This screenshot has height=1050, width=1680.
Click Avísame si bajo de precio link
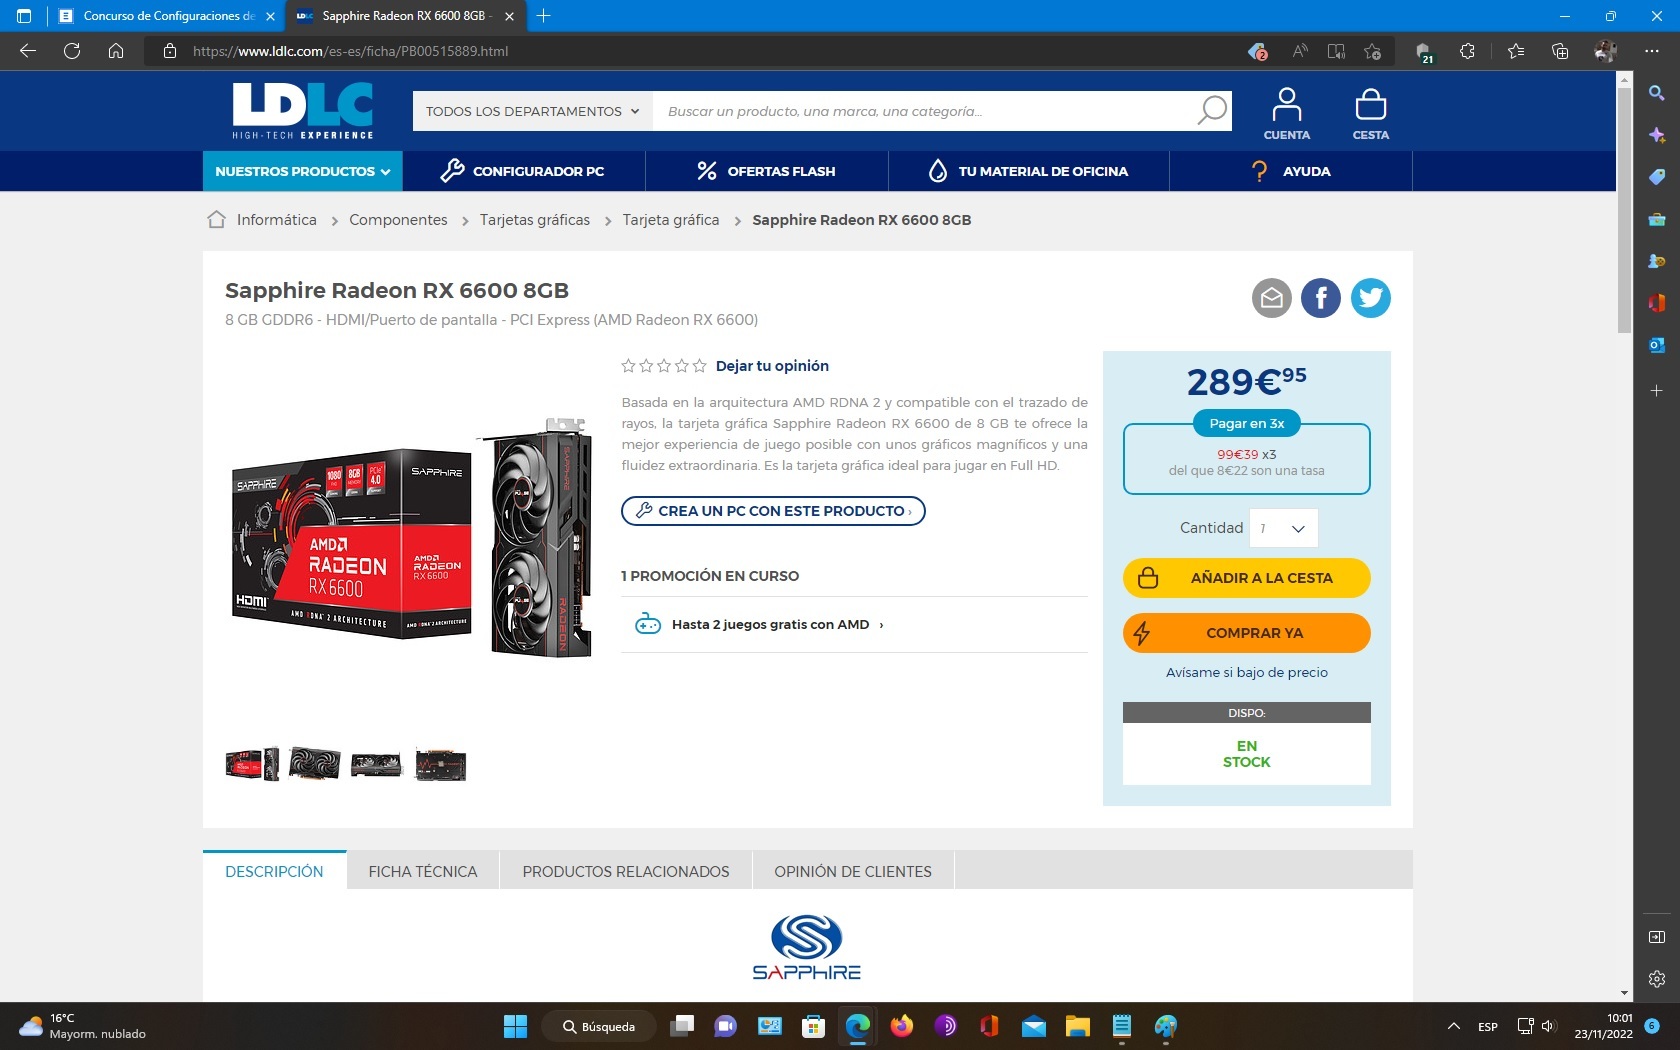[x=1246, y=672]
